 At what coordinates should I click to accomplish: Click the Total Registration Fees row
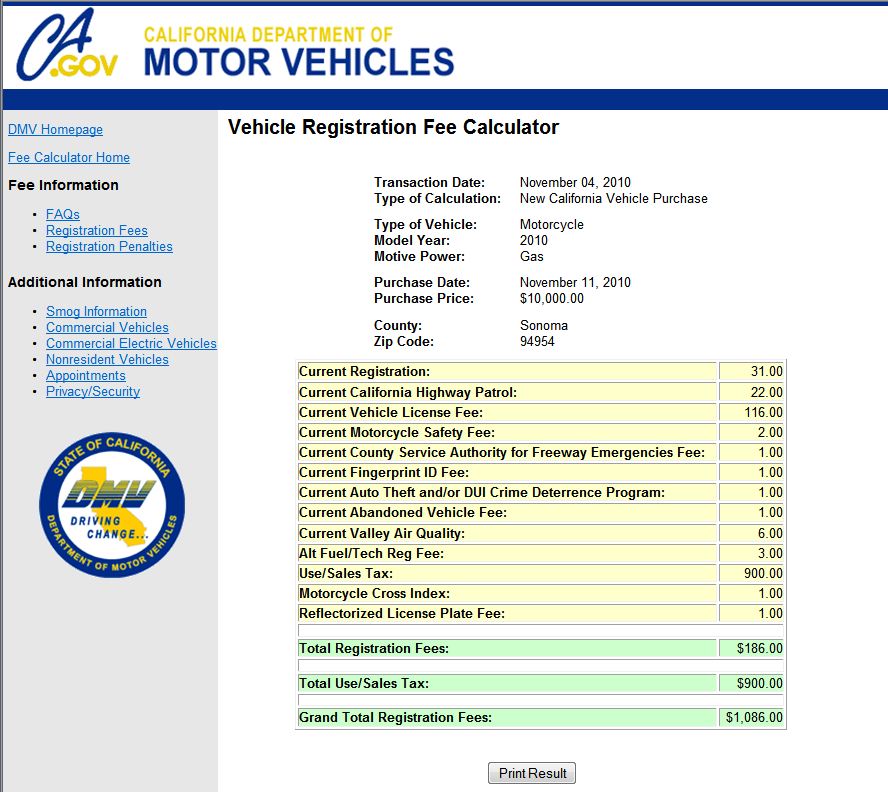coord(500,648)
